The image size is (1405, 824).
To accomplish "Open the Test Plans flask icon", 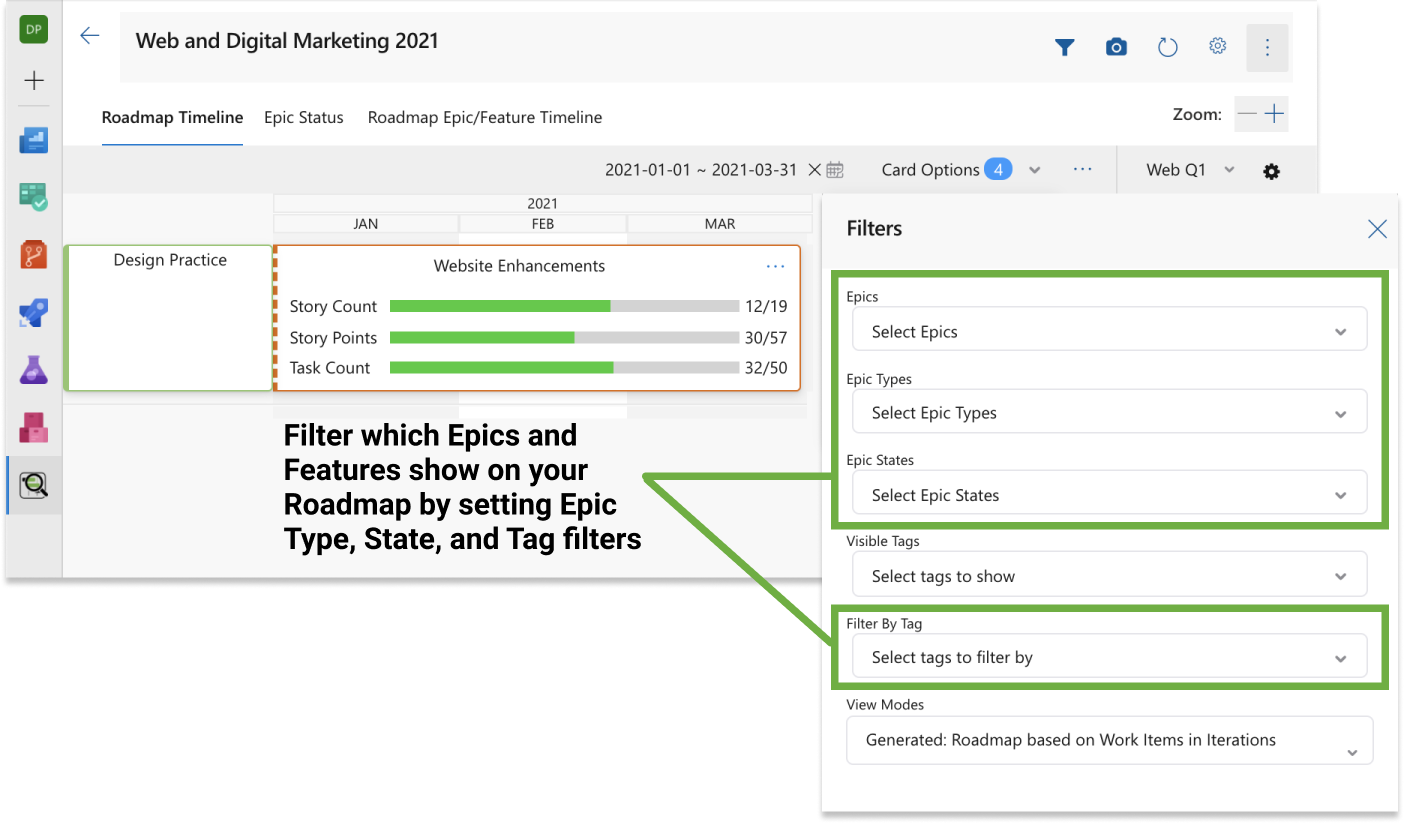I will 33,369.
